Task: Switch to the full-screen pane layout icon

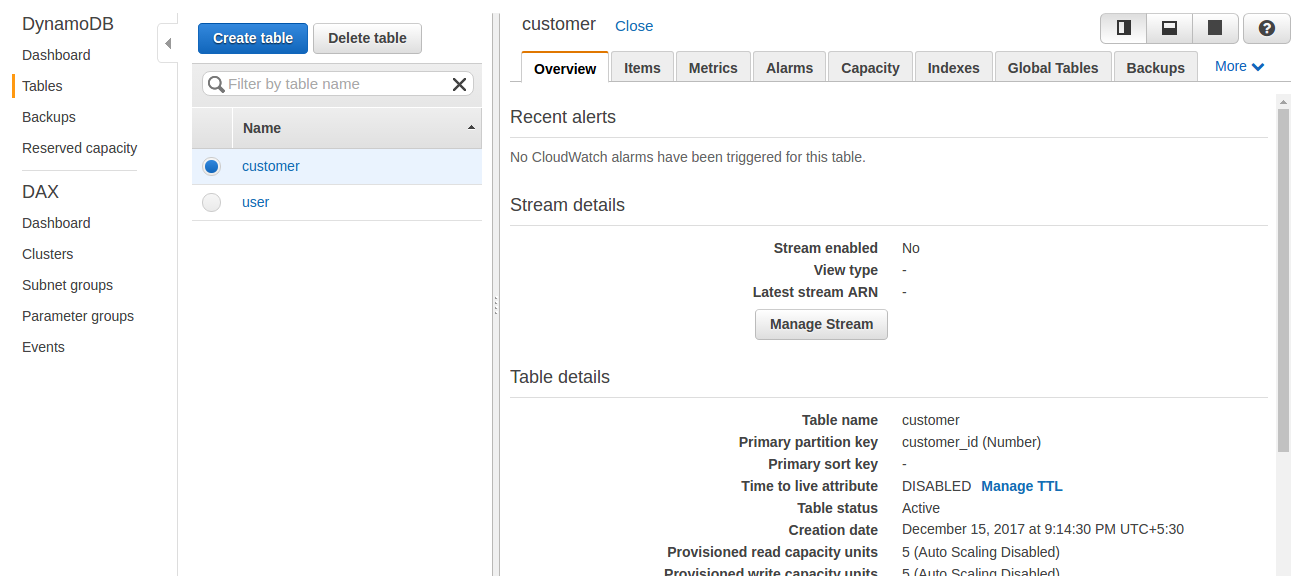Action: 1215,28
